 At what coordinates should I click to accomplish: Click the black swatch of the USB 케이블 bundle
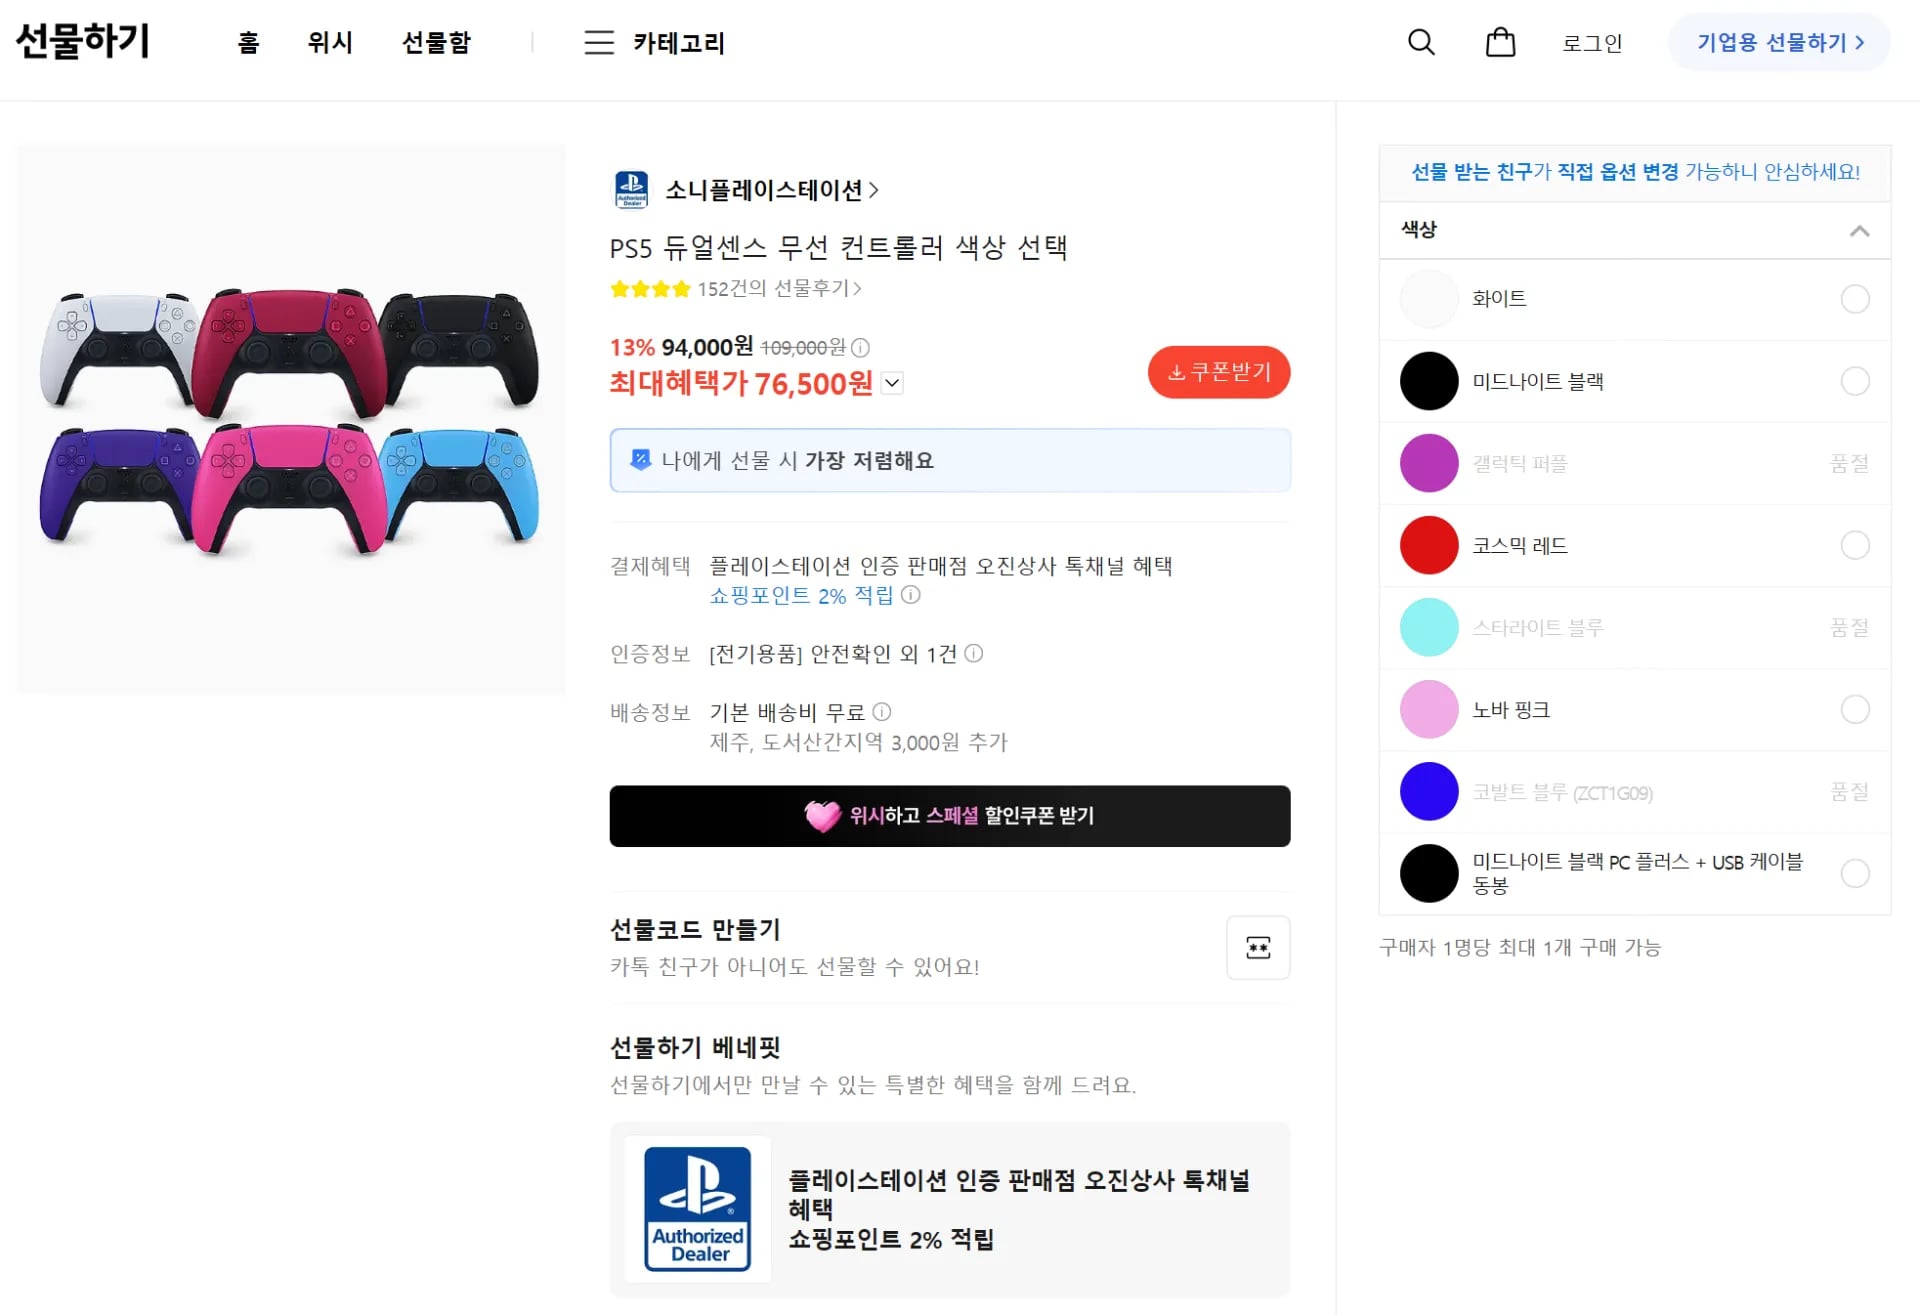coord(1429,873)
